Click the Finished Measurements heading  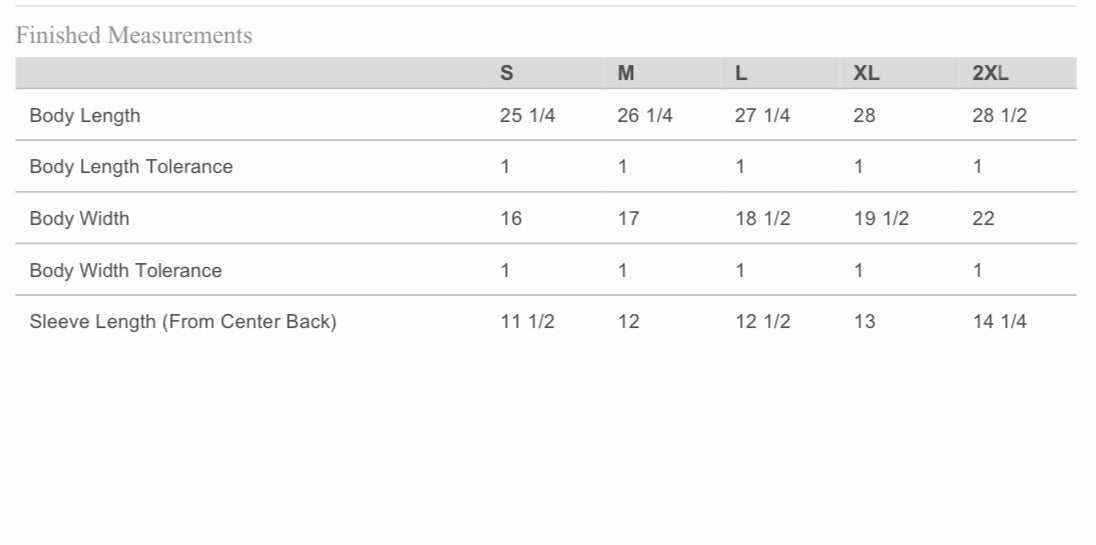click(x=134, y=36)
